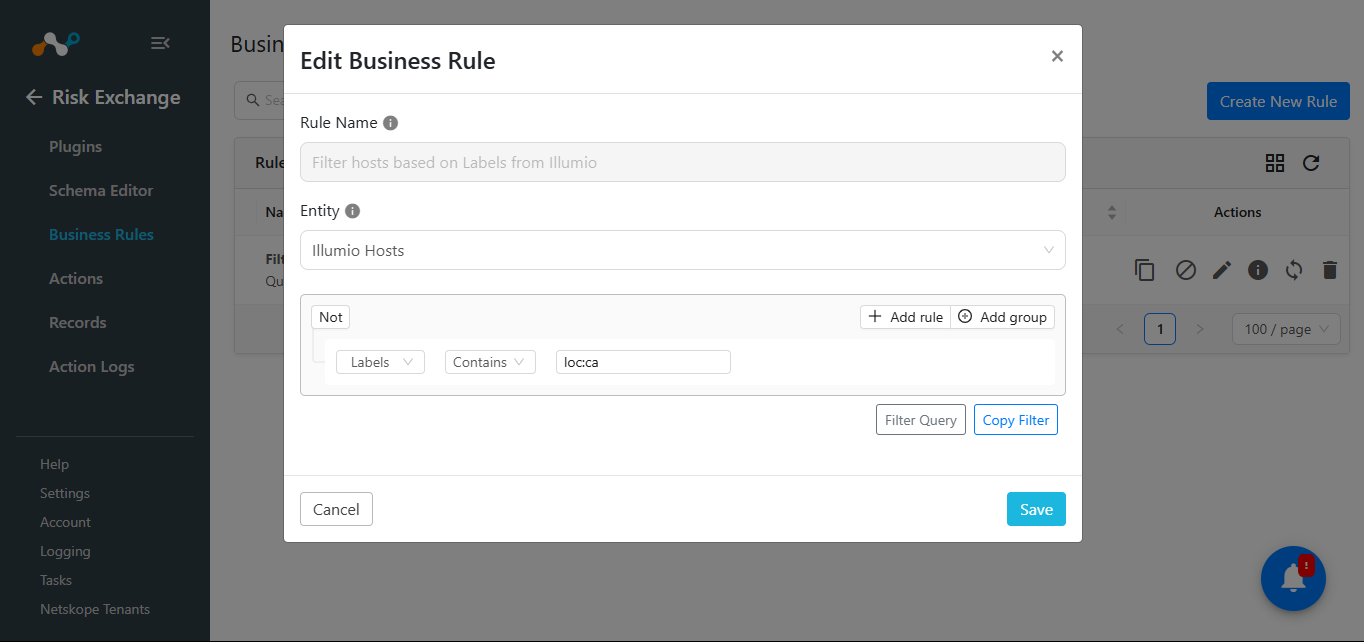Toggle the Not condition
The image size is (1364, 642).
pos(330,317)
